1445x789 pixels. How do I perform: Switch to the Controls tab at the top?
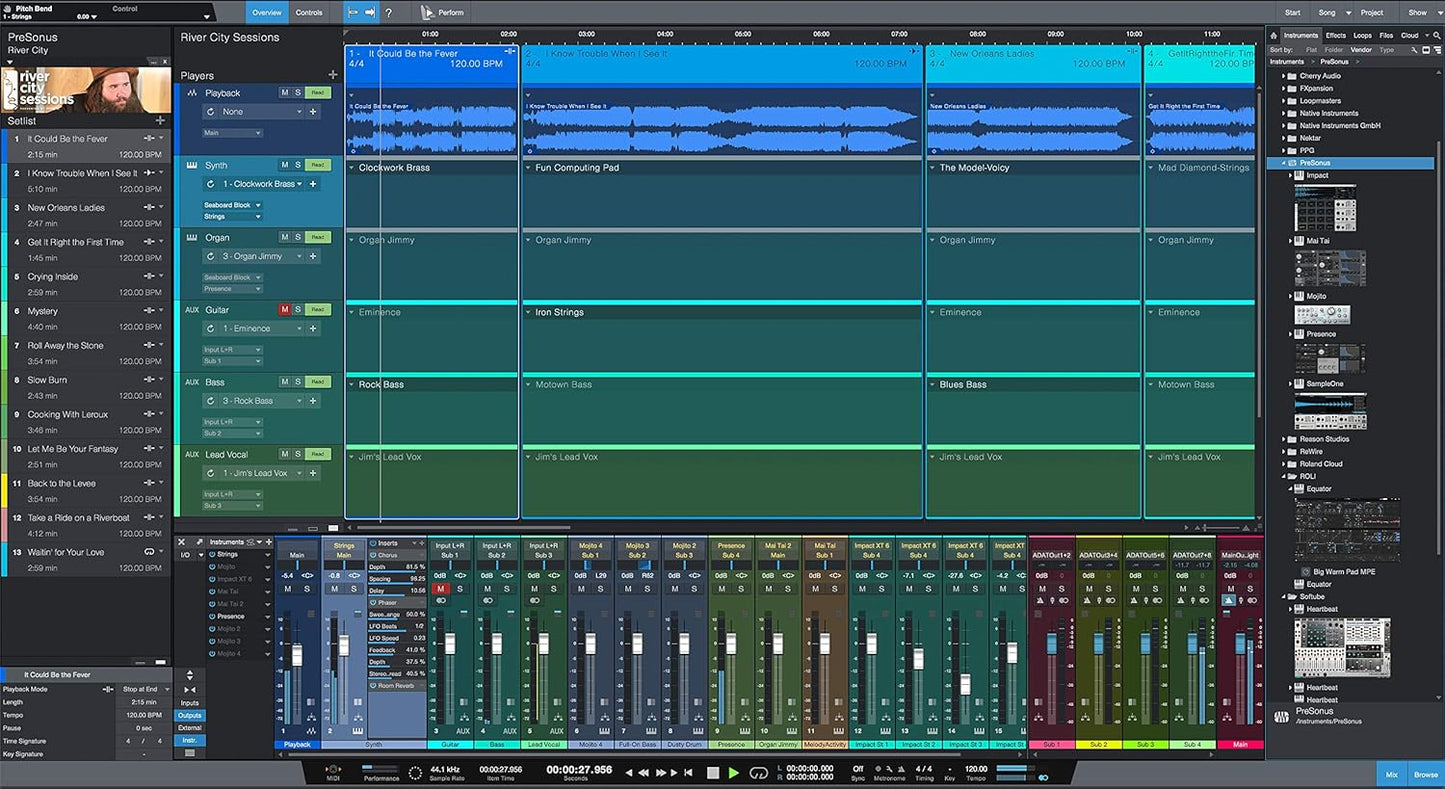310,12
